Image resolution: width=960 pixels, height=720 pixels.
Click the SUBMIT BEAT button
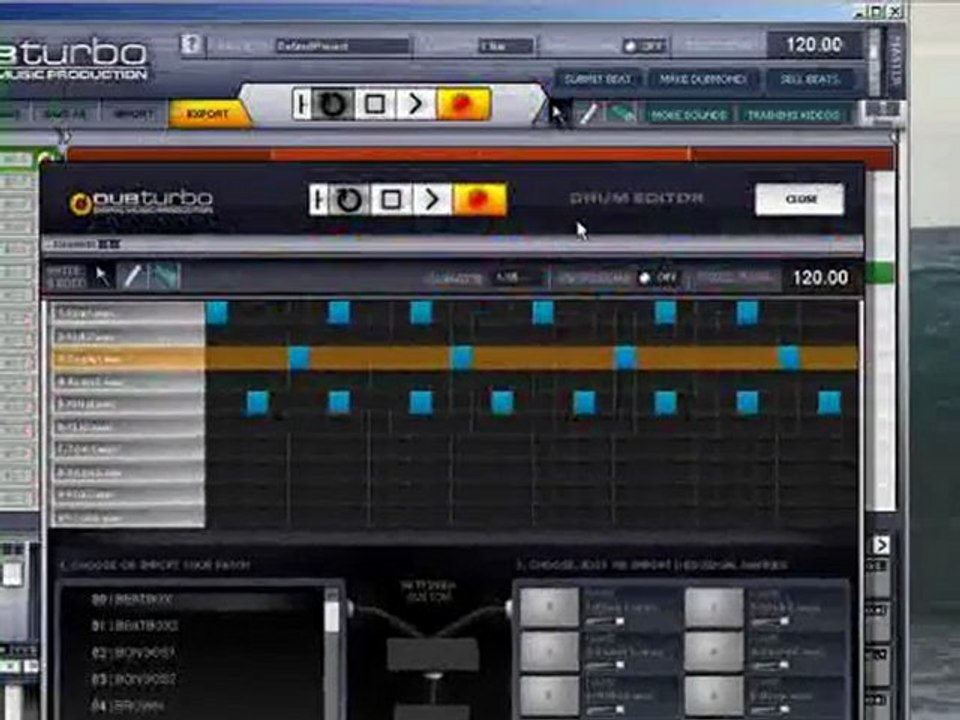click(598, 80)
